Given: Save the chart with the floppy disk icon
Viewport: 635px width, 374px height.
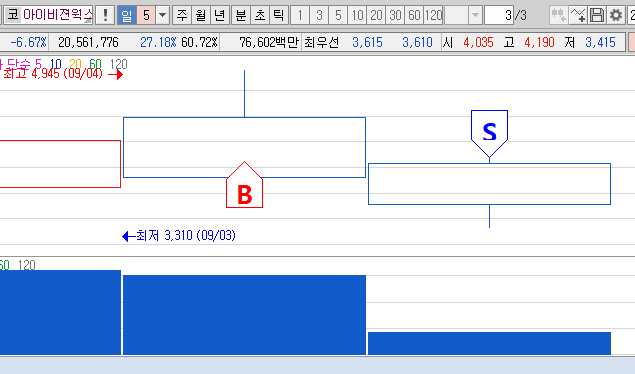Looking at the screenshot, I should [597, 15].
